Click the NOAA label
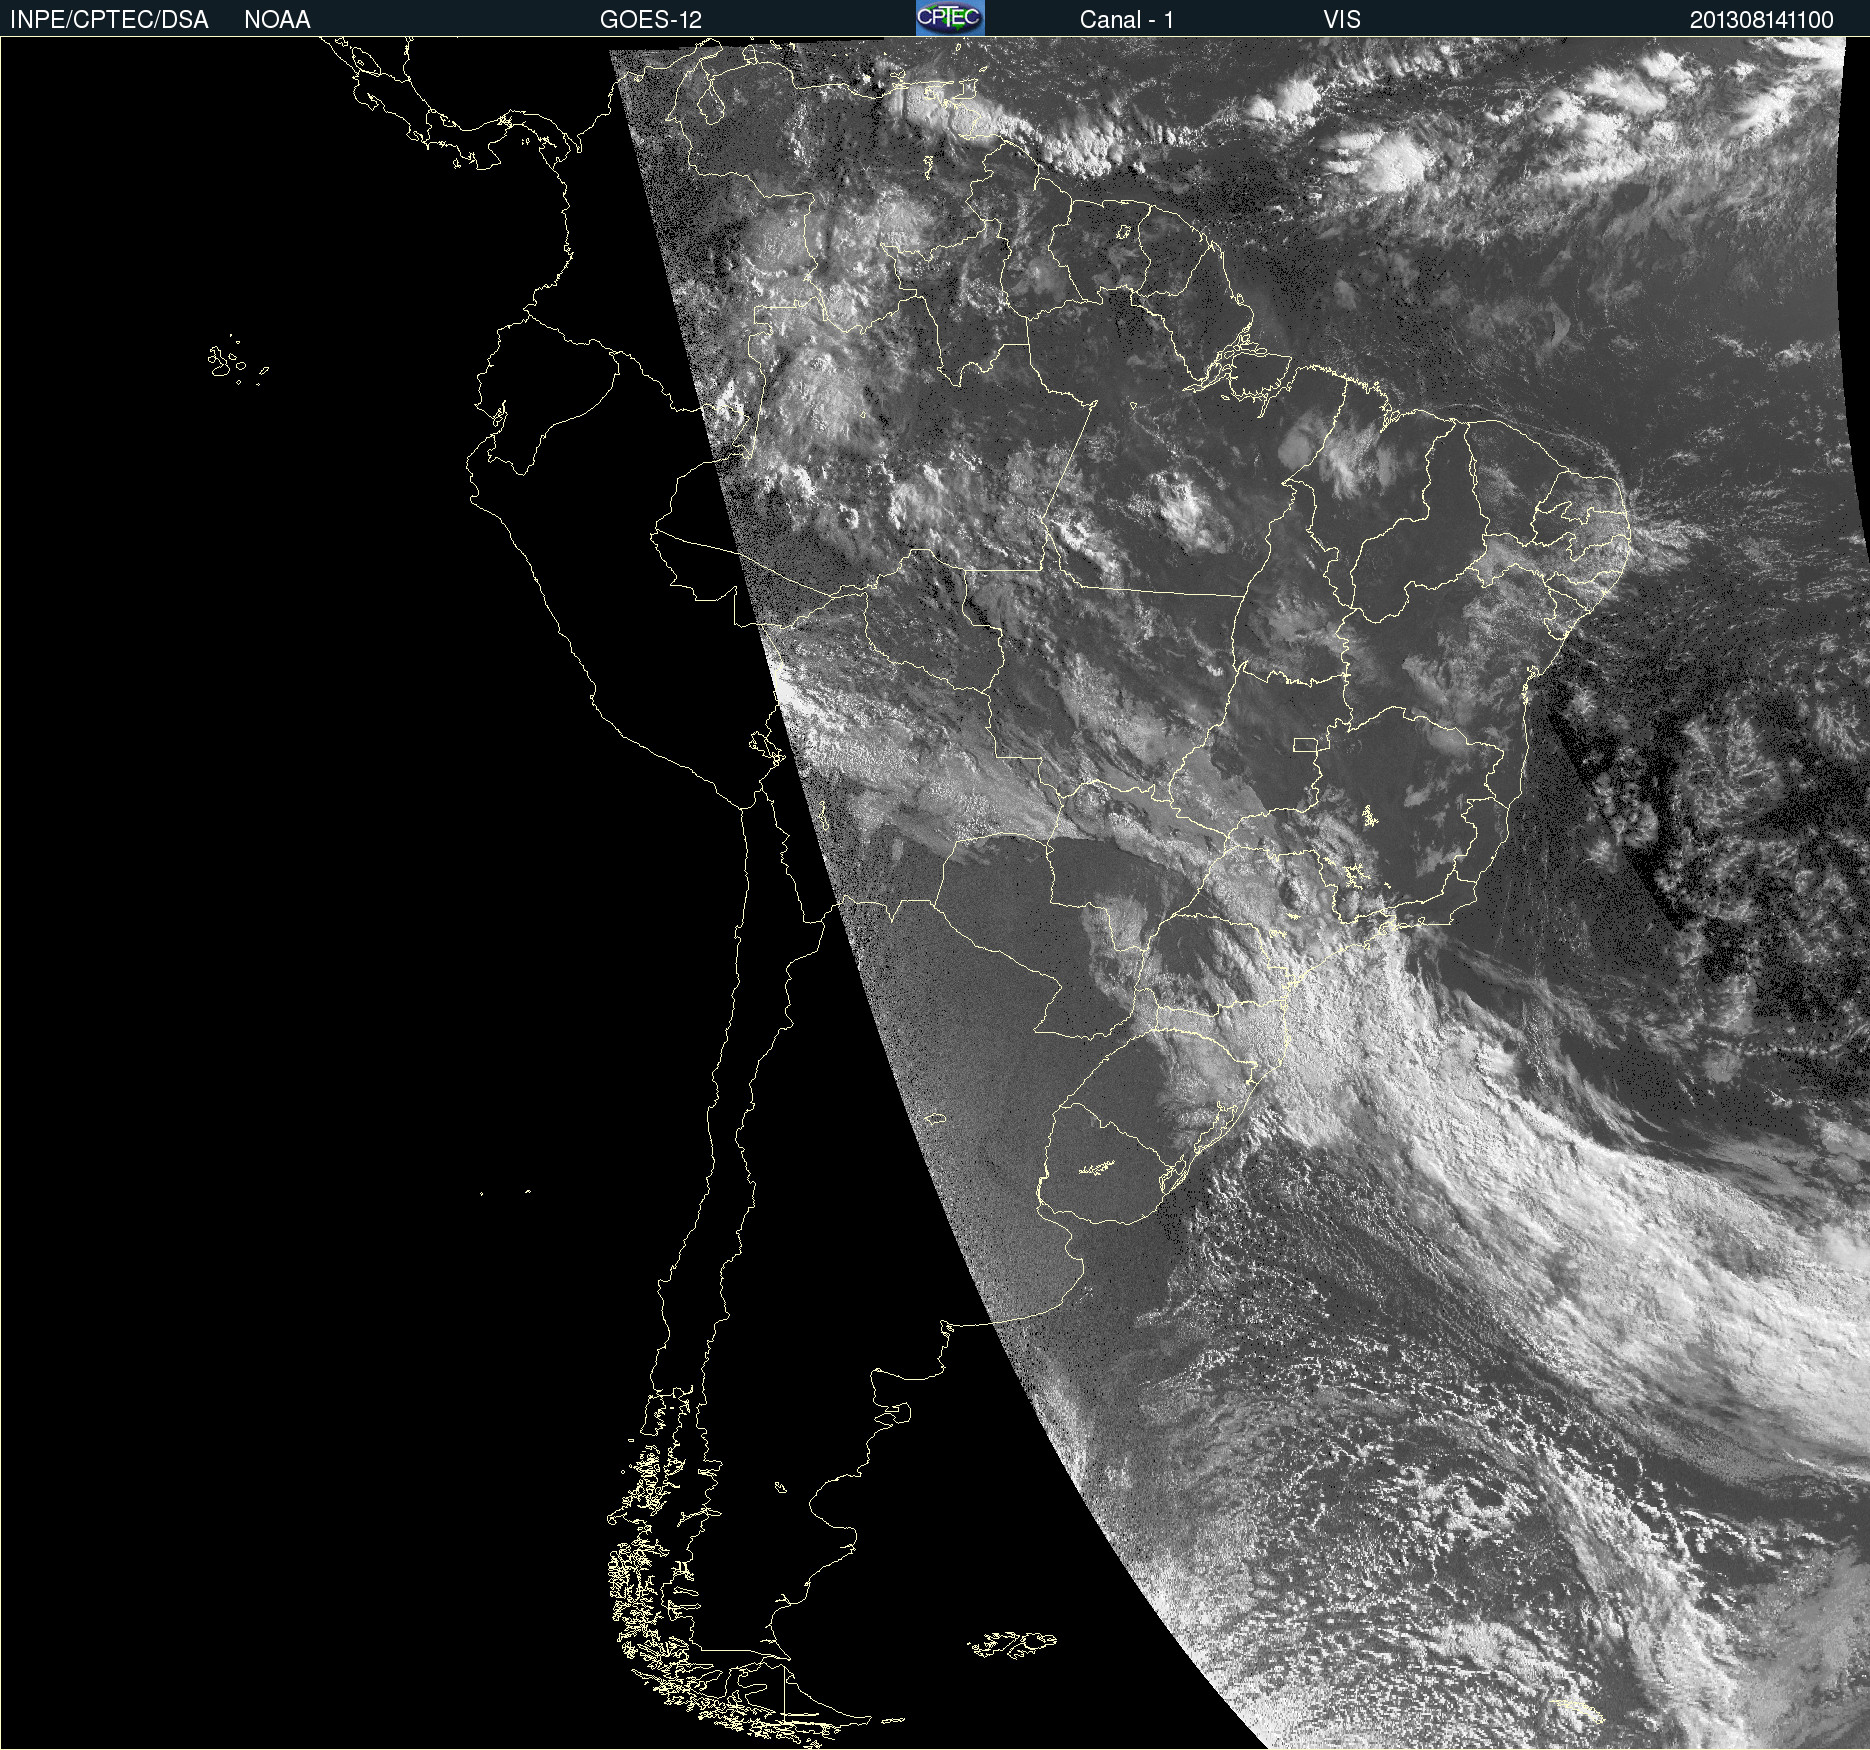The width and height of the screenshot is (1870, 1750). (277, 20)
